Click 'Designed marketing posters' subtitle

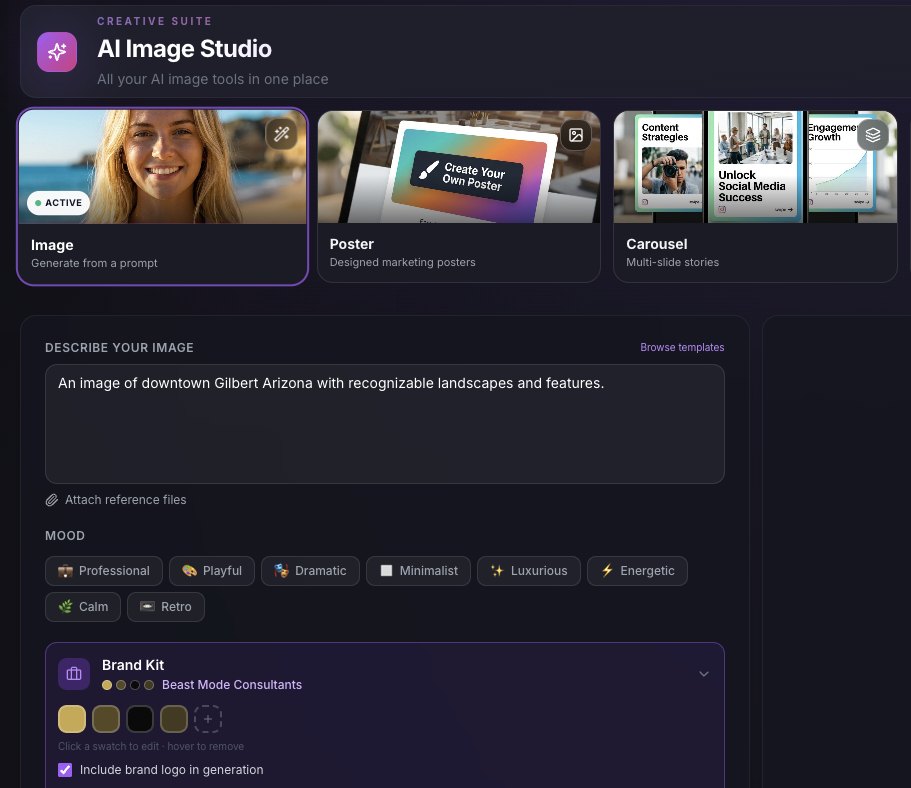403,262
